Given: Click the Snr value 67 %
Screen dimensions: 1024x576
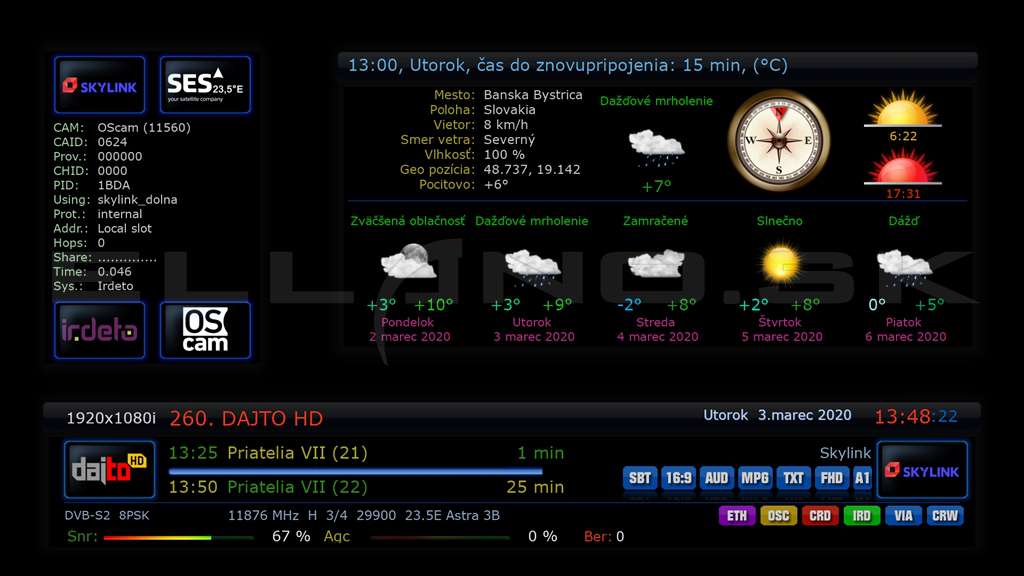Looking at the screenshot, I should pyautogui.click(x=291, y=537).
